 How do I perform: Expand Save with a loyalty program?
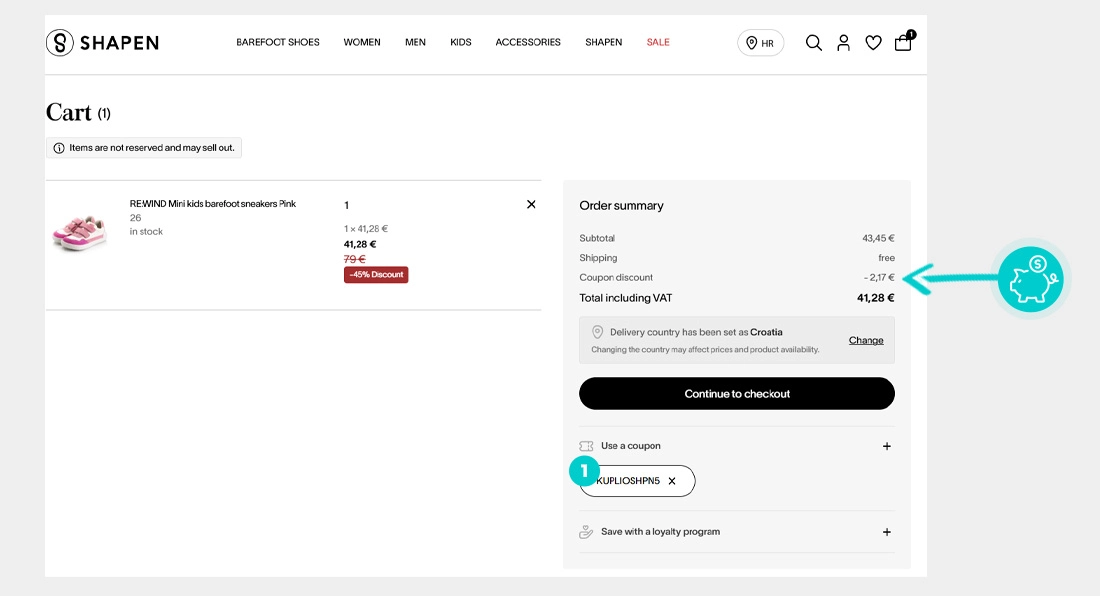click(x=737, y=532)
